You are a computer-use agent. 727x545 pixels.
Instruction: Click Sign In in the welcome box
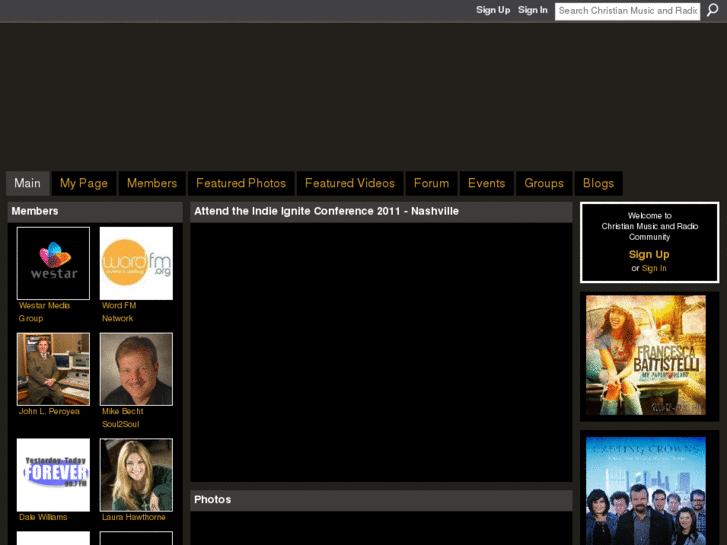click(654, 268)
